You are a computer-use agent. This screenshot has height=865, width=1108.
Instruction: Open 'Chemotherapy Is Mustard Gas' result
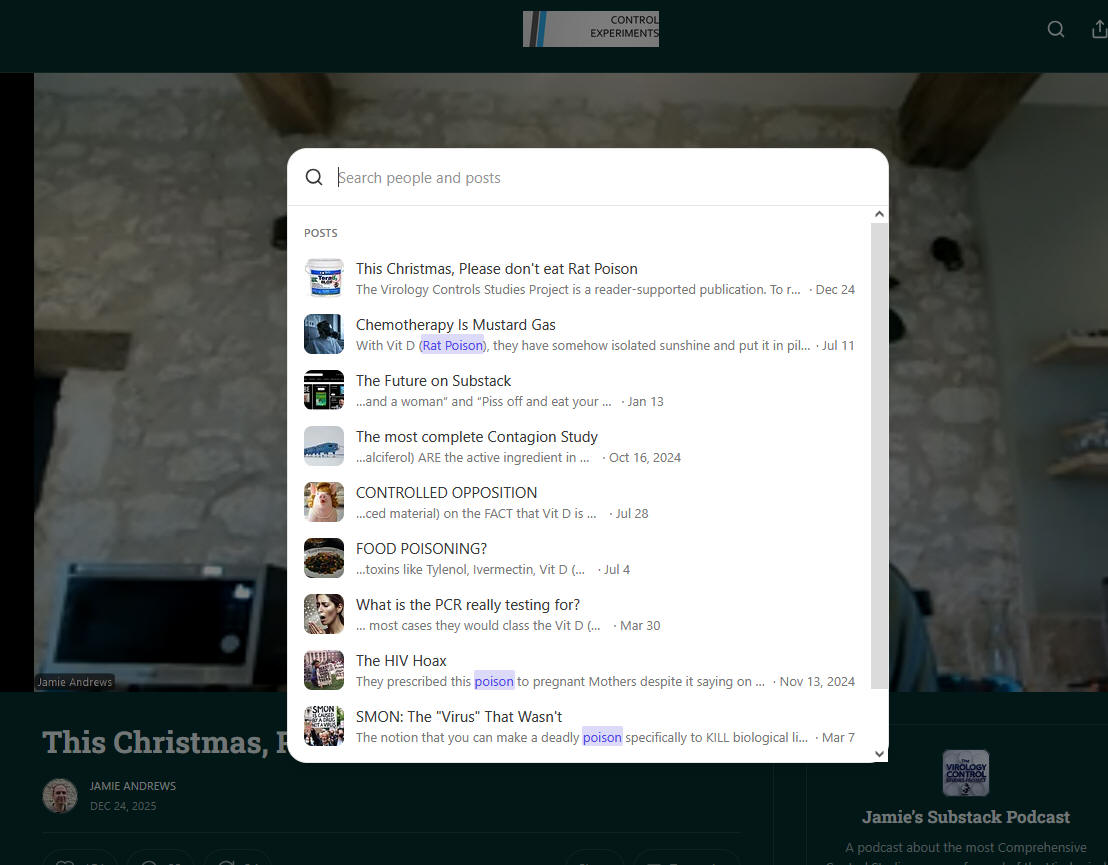tap(456, 325)
